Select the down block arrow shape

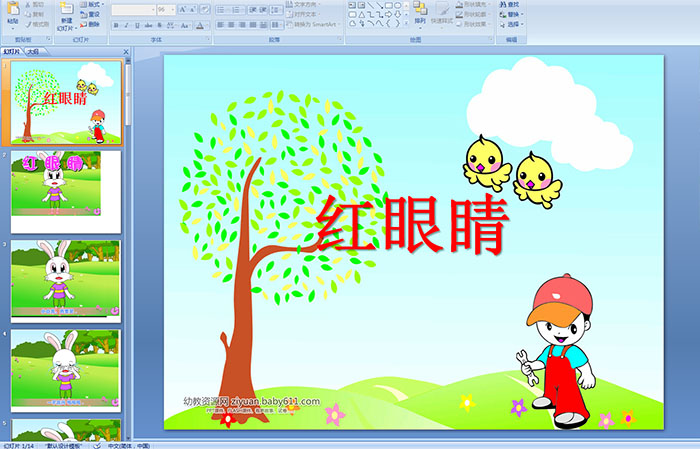tap(397, 15)
